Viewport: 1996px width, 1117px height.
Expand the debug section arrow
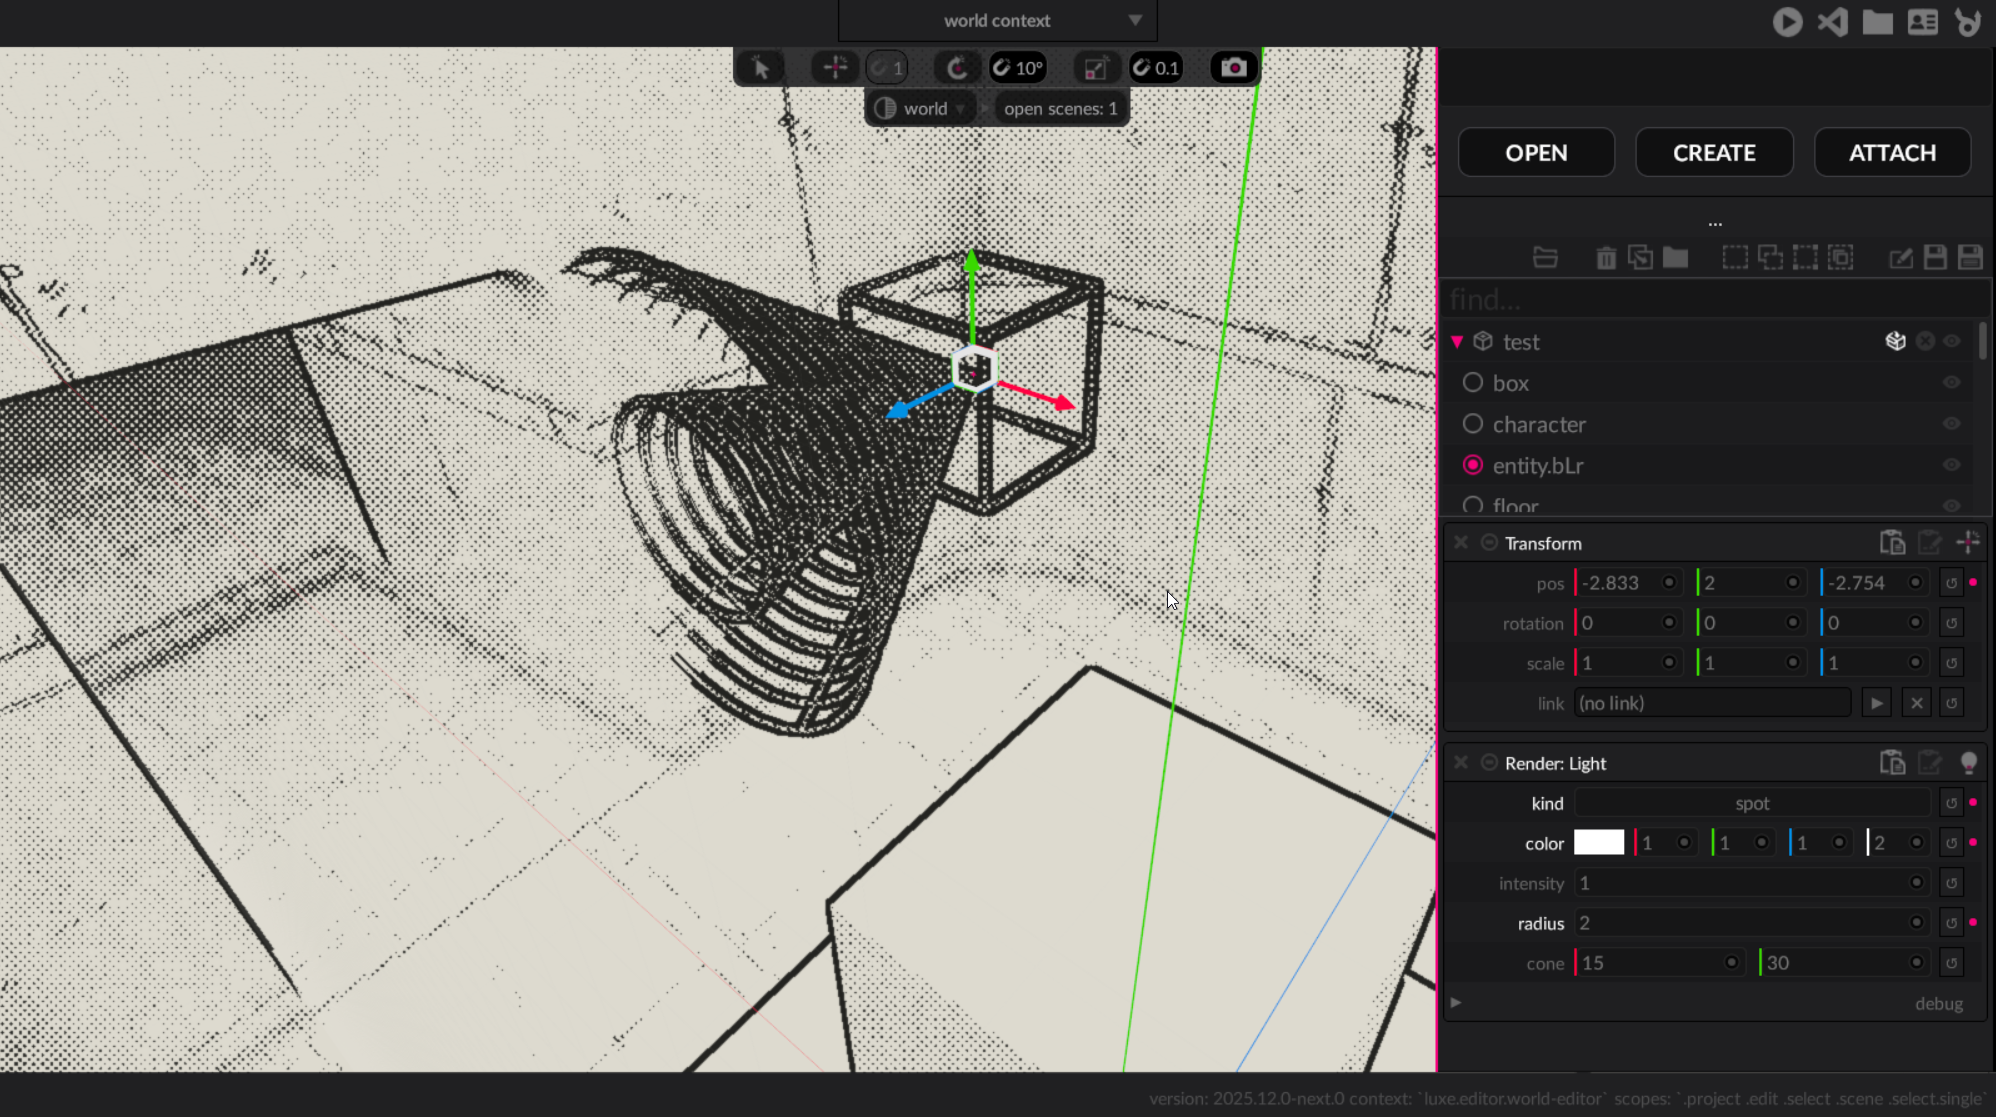1456,1003
